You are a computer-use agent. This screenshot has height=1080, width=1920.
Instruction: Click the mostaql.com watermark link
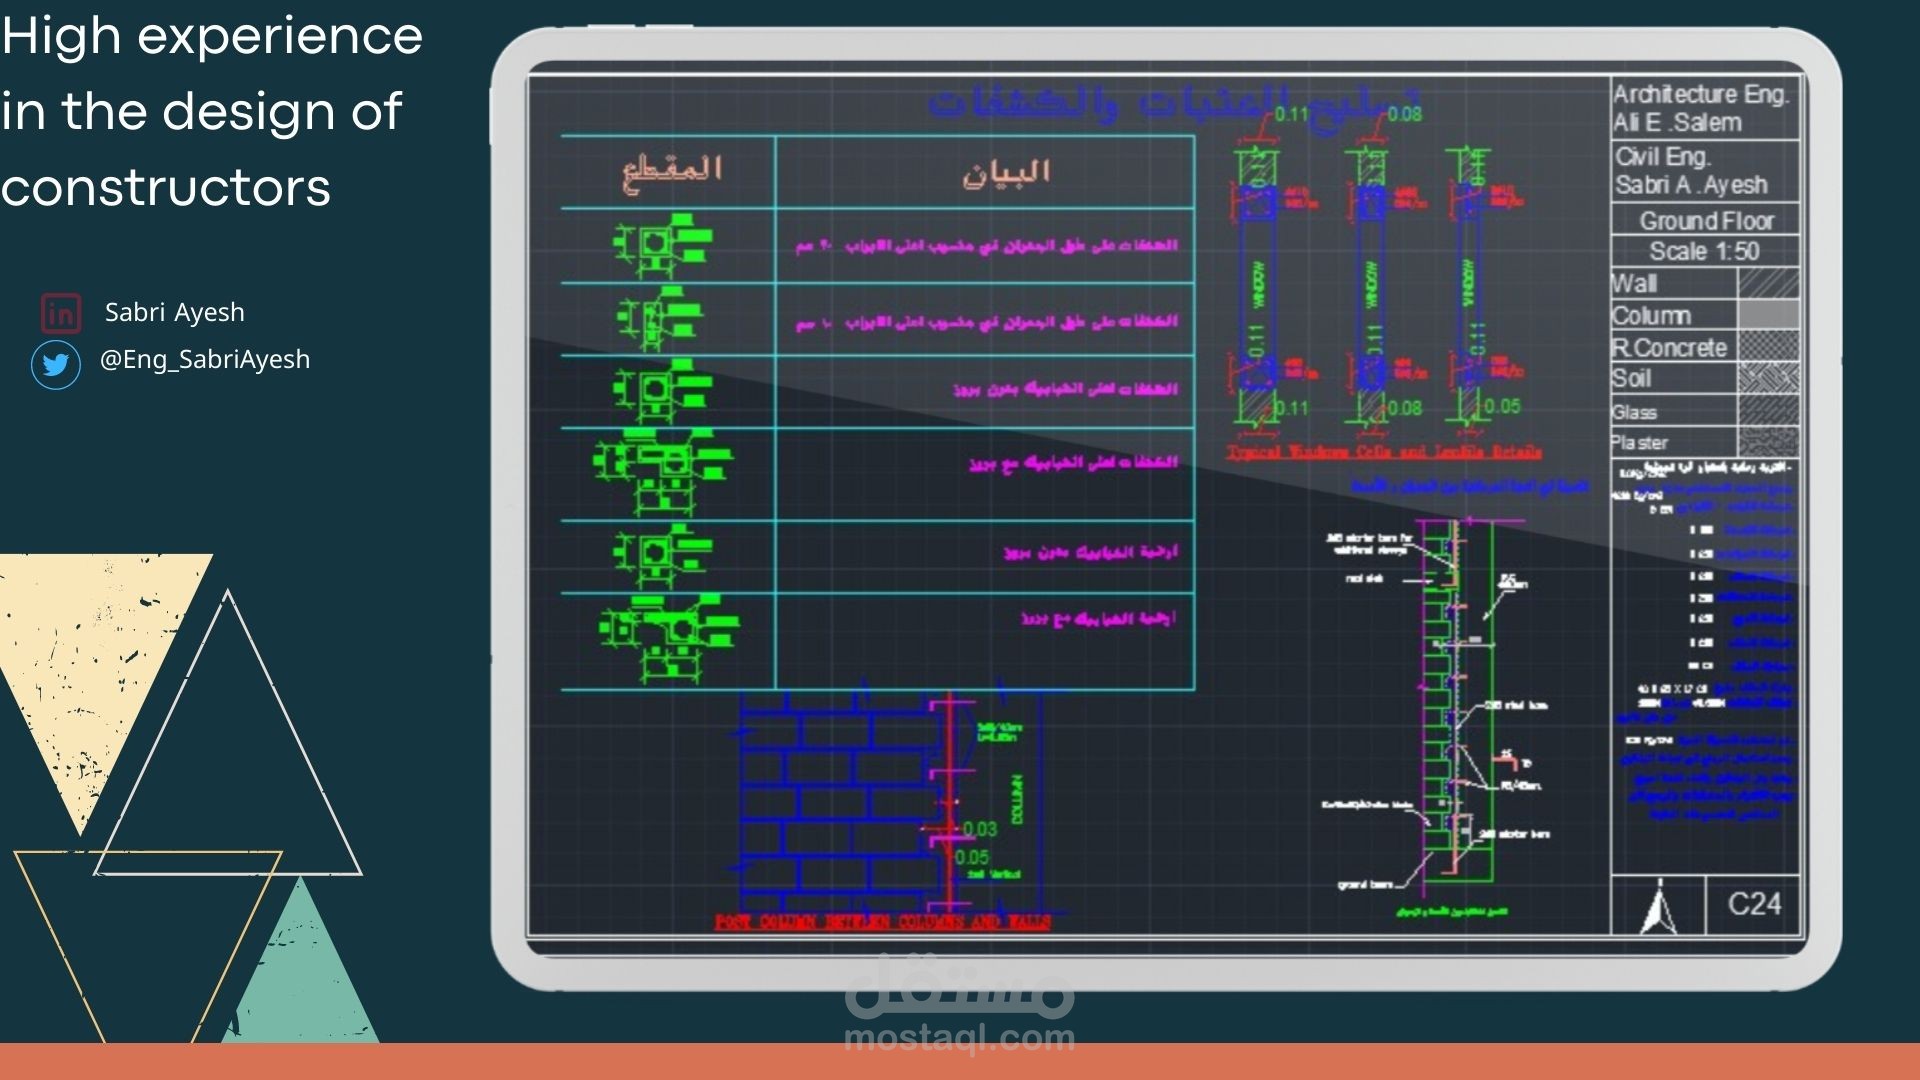coord(959,1037)
